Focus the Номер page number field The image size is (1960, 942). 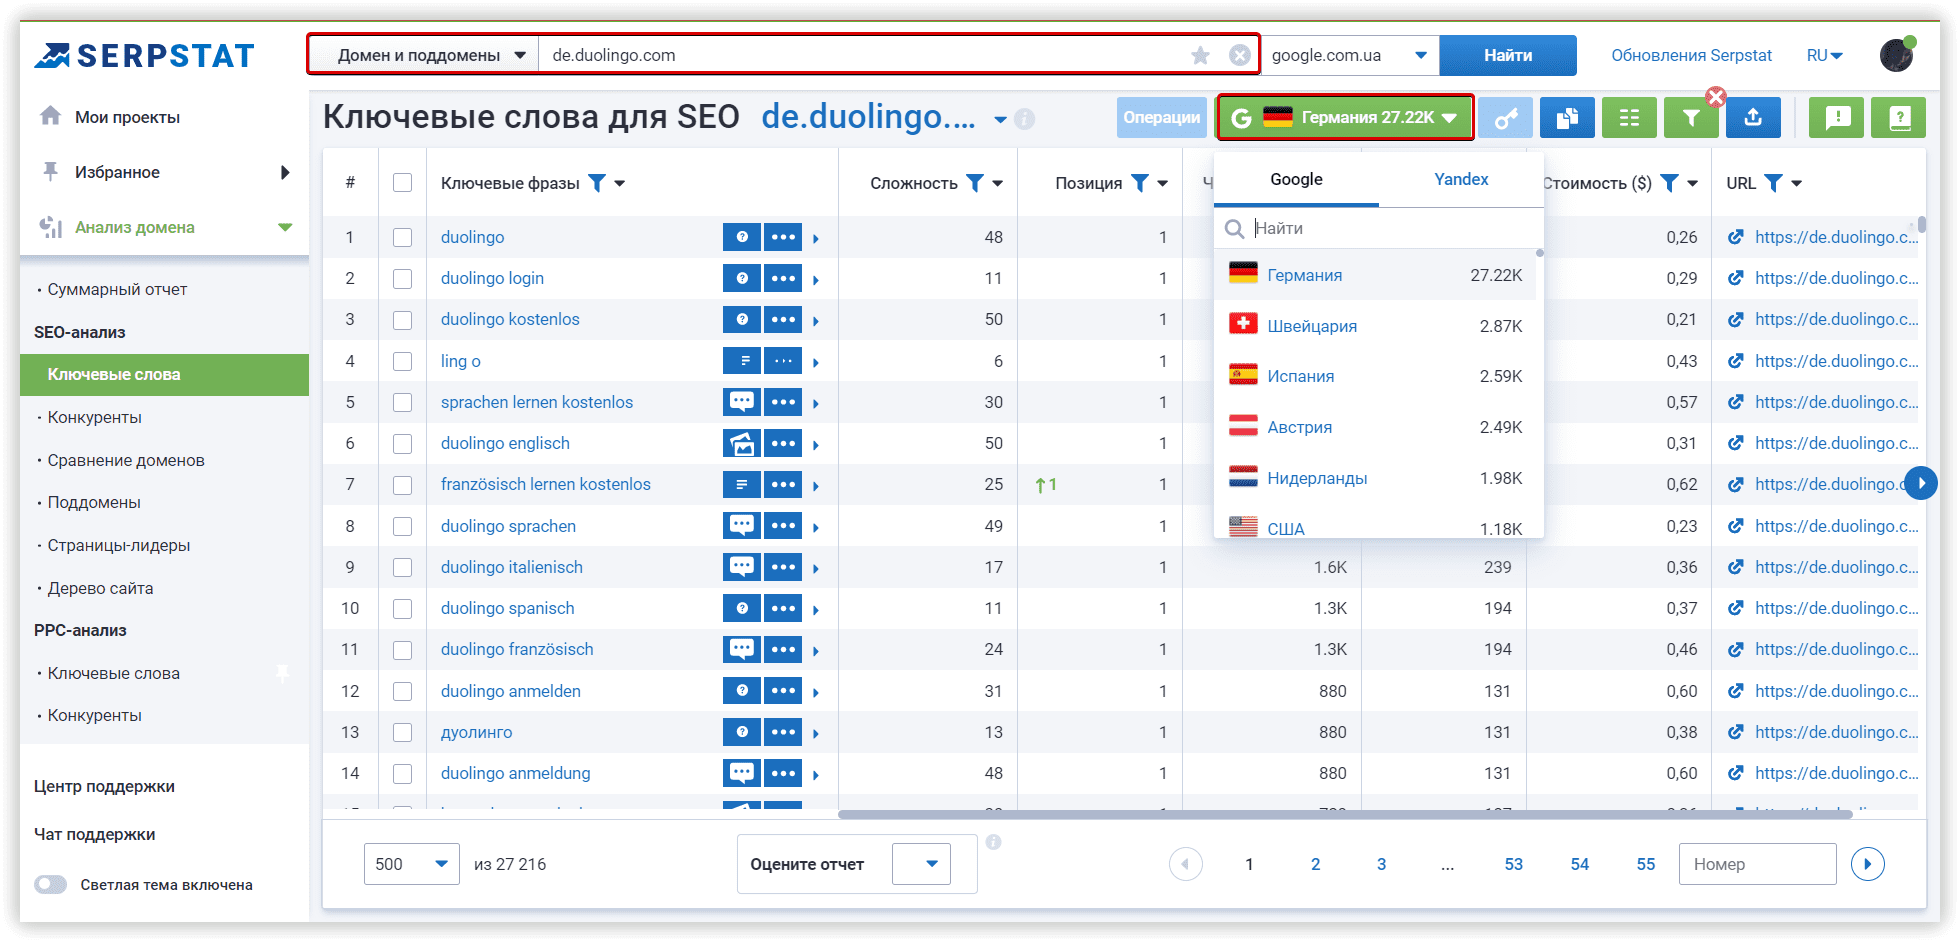pos(1757,864)
